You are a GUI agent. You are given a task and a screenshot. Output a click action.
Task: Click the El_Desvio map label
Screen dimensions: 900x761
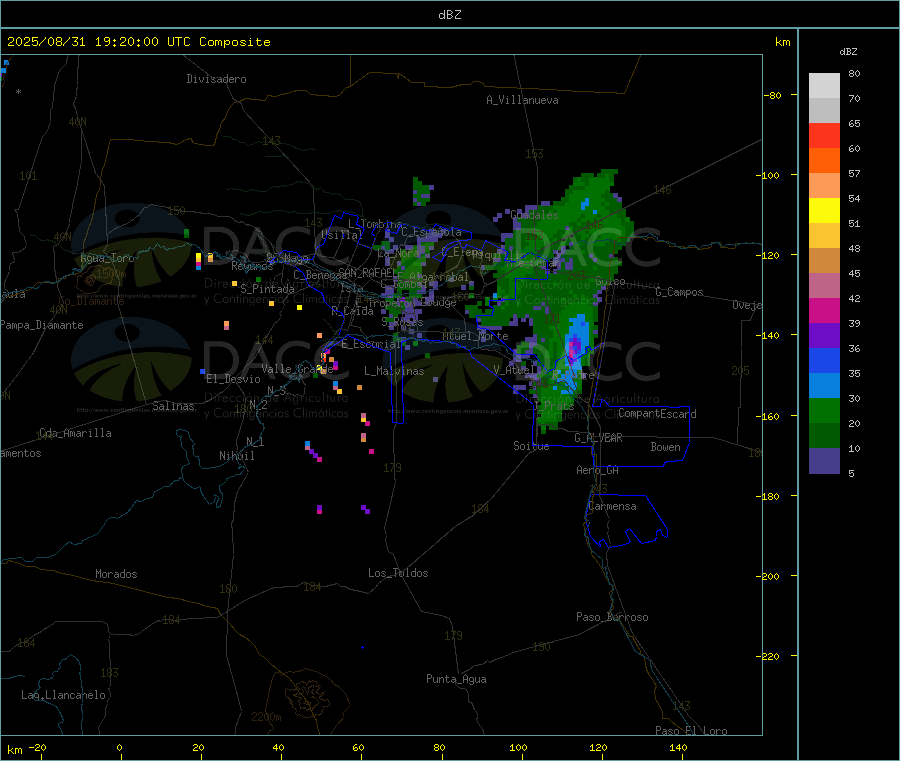(x=233, y=379)
